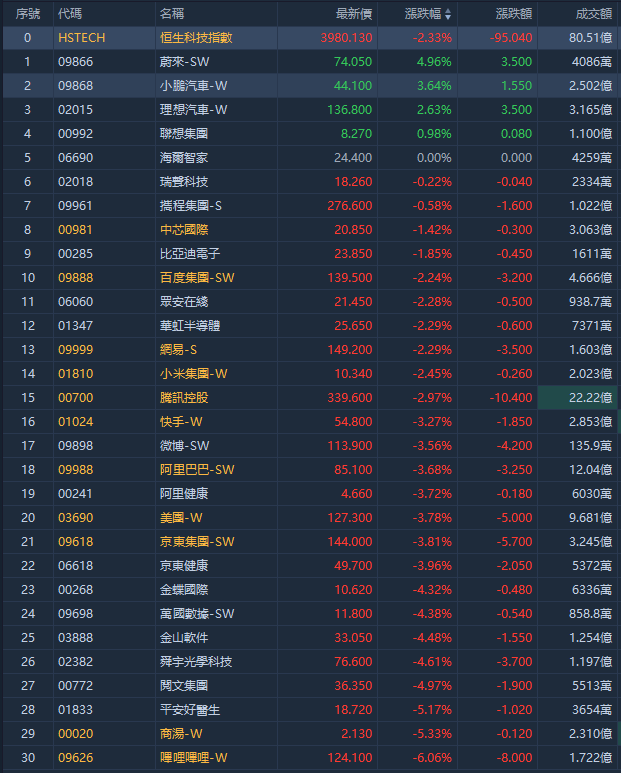This screenshot has width=621, height=773.
Task: Click price 2.130 for 商湯-W
Action: 357,734
